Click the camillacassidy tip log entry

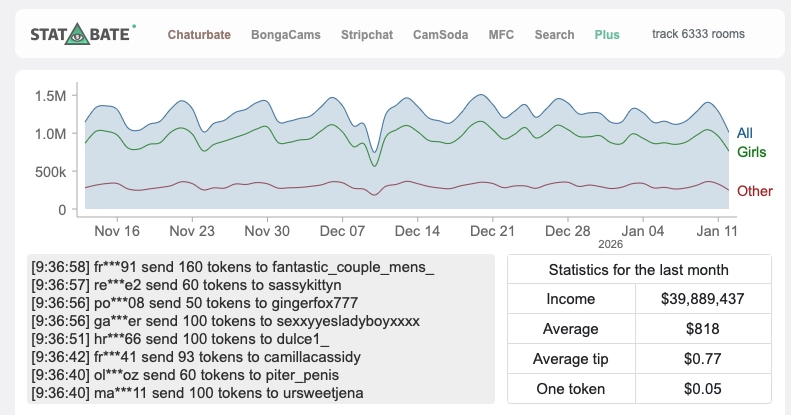click(196, 357)
